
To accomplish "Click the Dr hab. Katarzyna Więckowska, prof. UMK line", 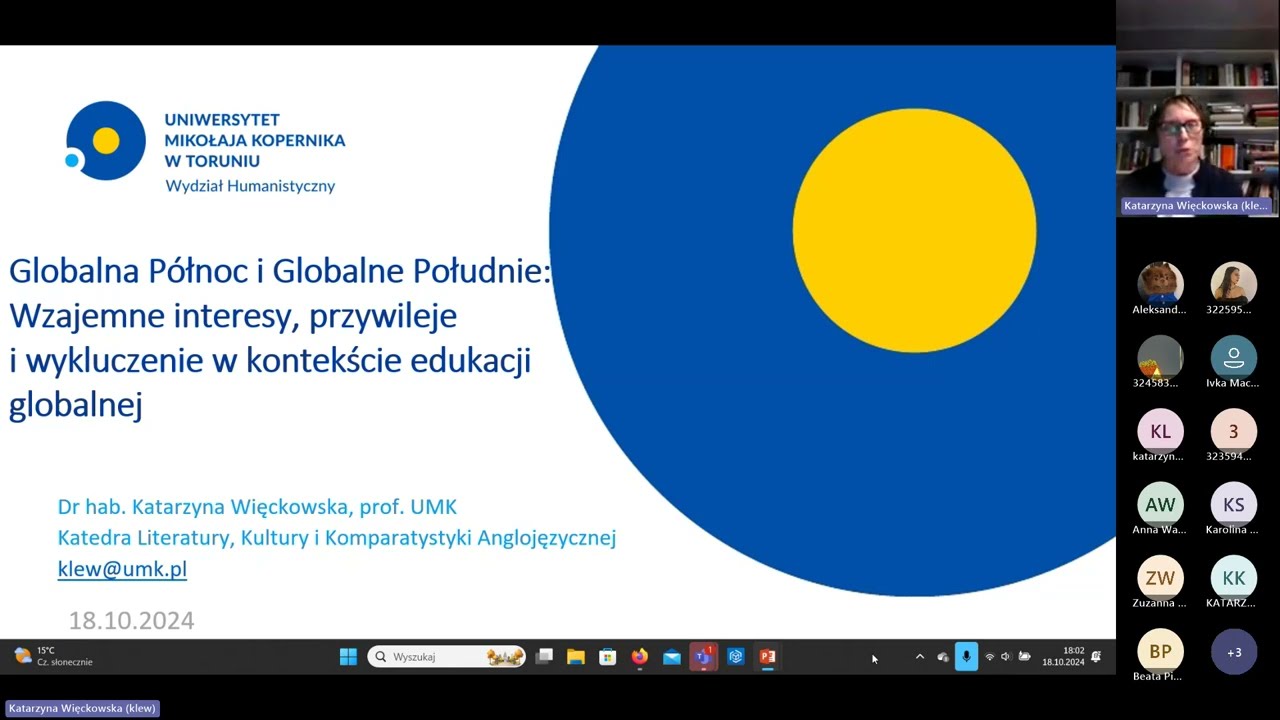I will point(257,507).
